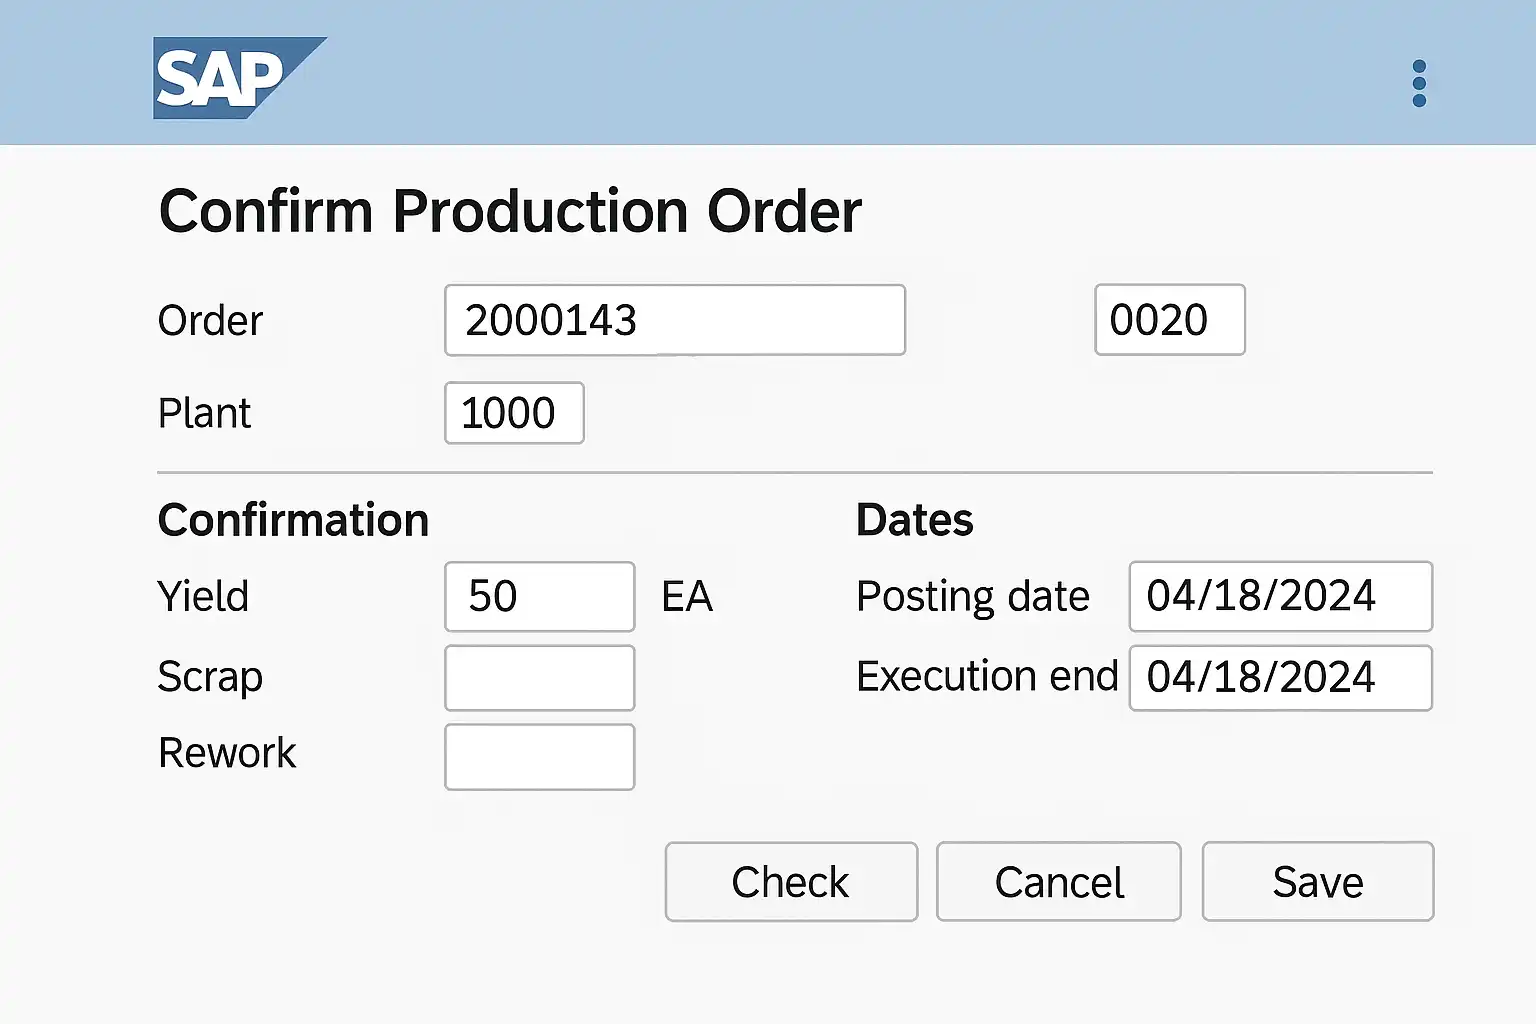Select the Posting date field
The width and height of the screenshot is (1536, 1024).
(x=1280, y=597)
